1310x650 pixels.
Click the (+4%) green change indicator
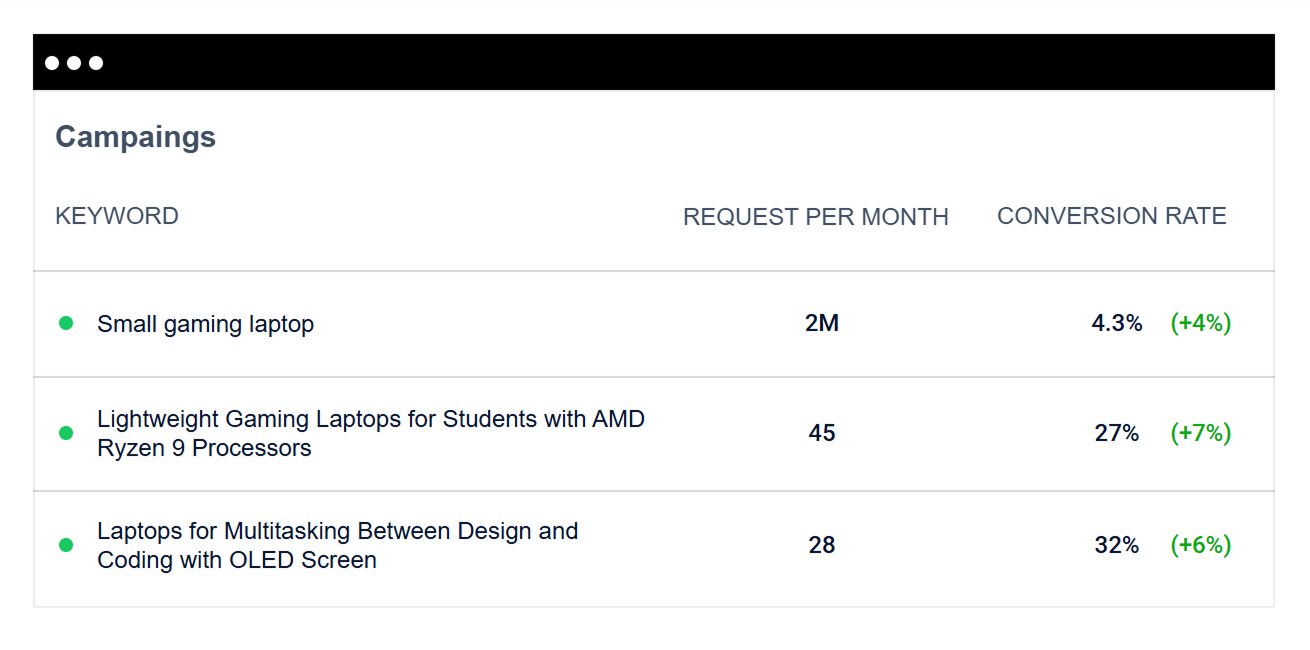(x=1200, y=323)
